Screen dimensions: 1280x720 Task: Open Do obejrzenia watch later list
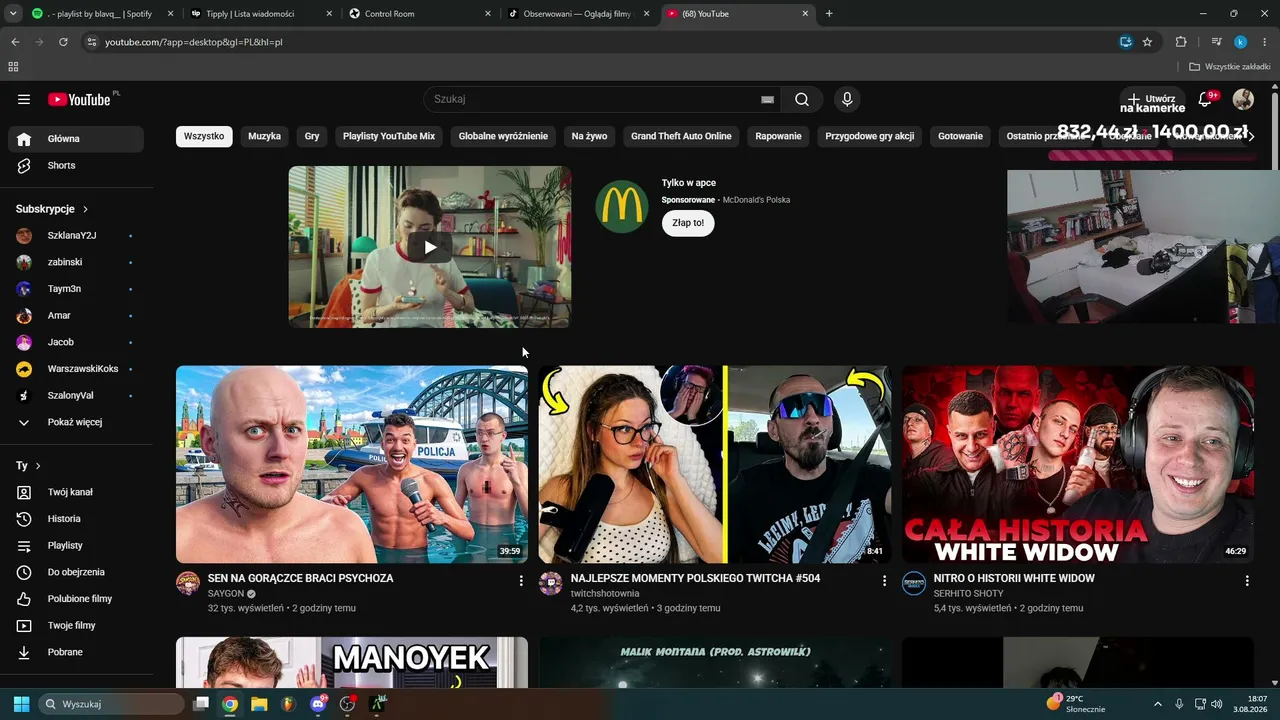pos(76,572)
